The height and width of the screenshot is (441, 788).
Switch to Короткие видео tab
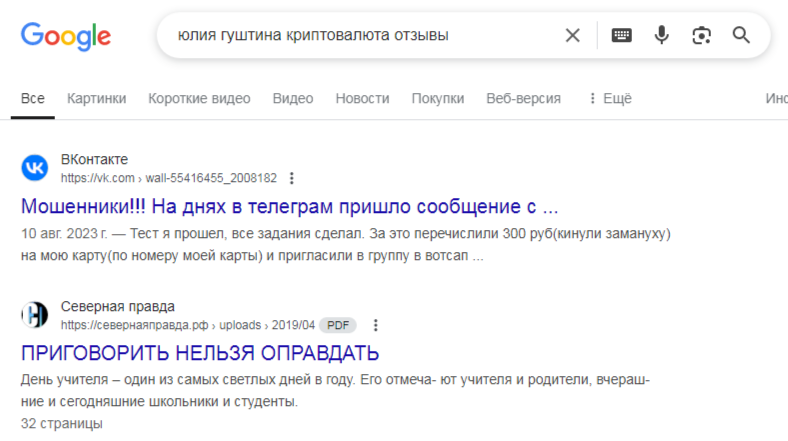pyautogui.click(x=199, y=98)
